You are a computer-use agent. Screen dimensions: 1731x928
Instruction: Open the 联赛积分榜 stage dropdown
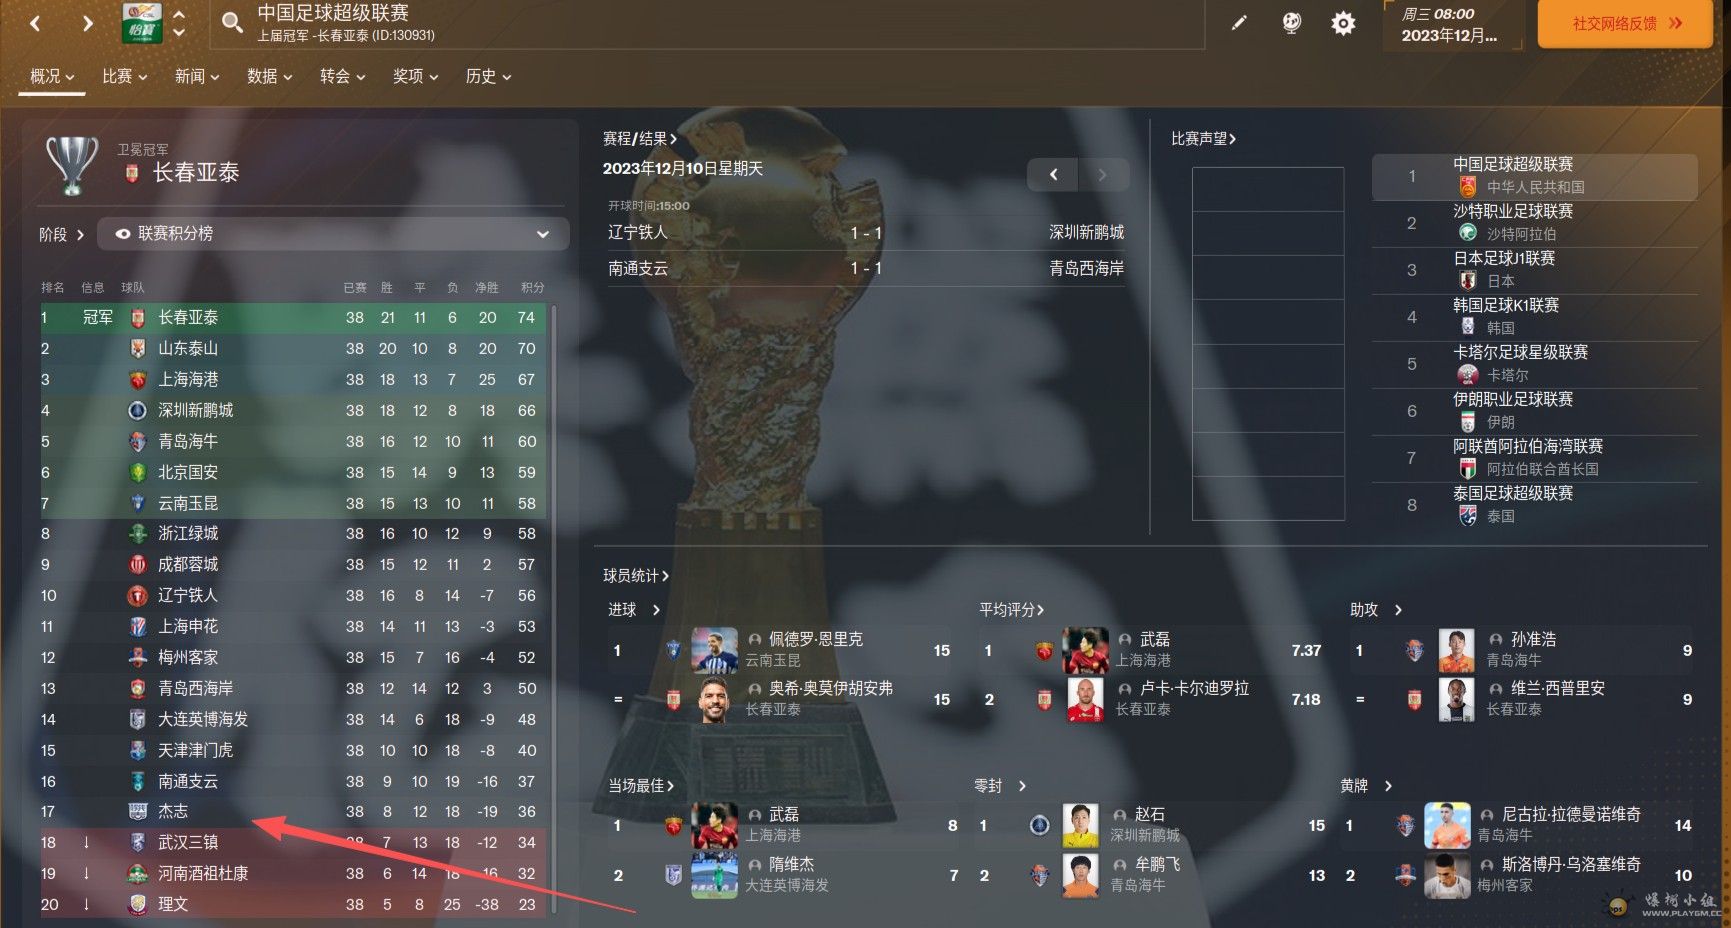333,234
